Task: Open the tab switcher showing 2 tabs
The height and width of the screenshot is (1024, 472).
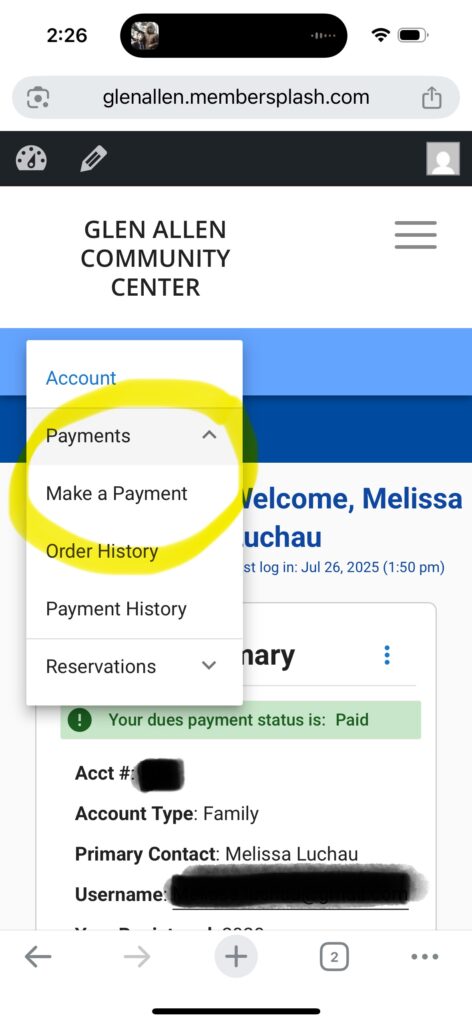Action: 334,957
